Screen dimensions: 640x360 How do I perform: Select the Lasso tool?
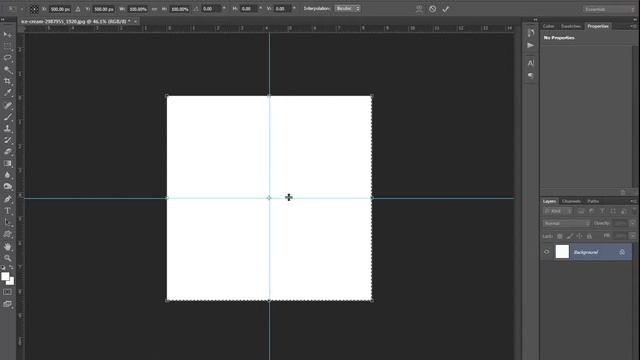(x=7, y=58)
